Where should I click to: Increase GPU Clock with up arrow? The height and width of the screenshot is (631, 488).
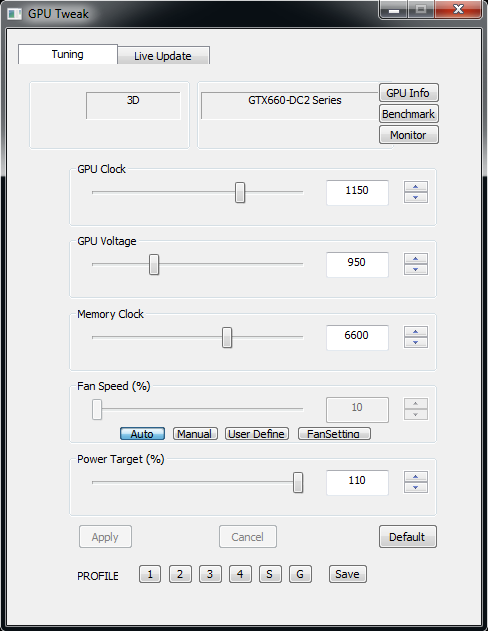pos(416,187)
